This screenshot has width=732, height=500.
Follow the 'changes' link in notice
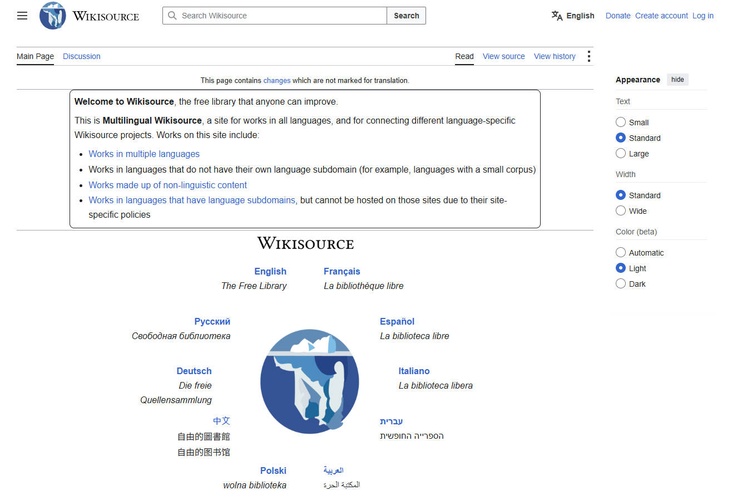(x=277, y=80)
